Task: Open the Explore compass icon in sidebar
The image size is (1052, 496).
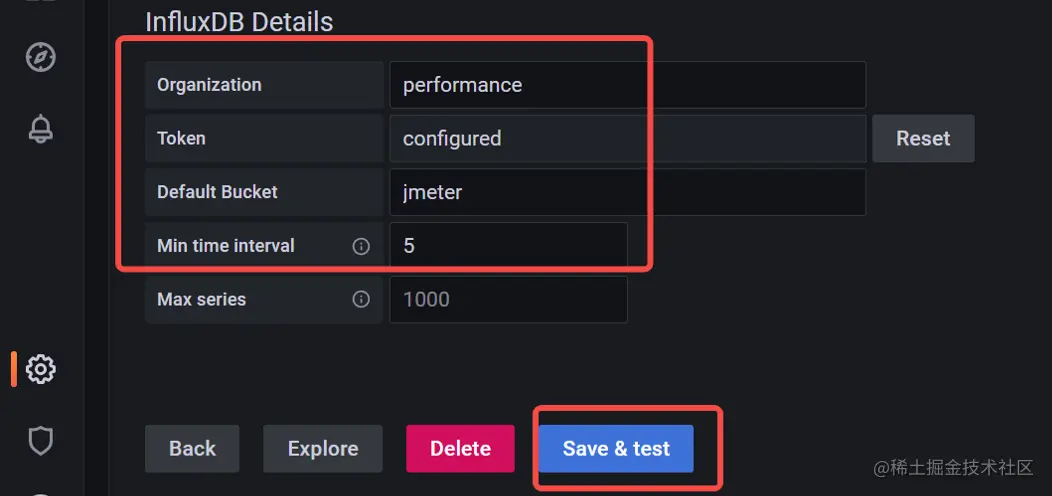Action: (41, 57)
